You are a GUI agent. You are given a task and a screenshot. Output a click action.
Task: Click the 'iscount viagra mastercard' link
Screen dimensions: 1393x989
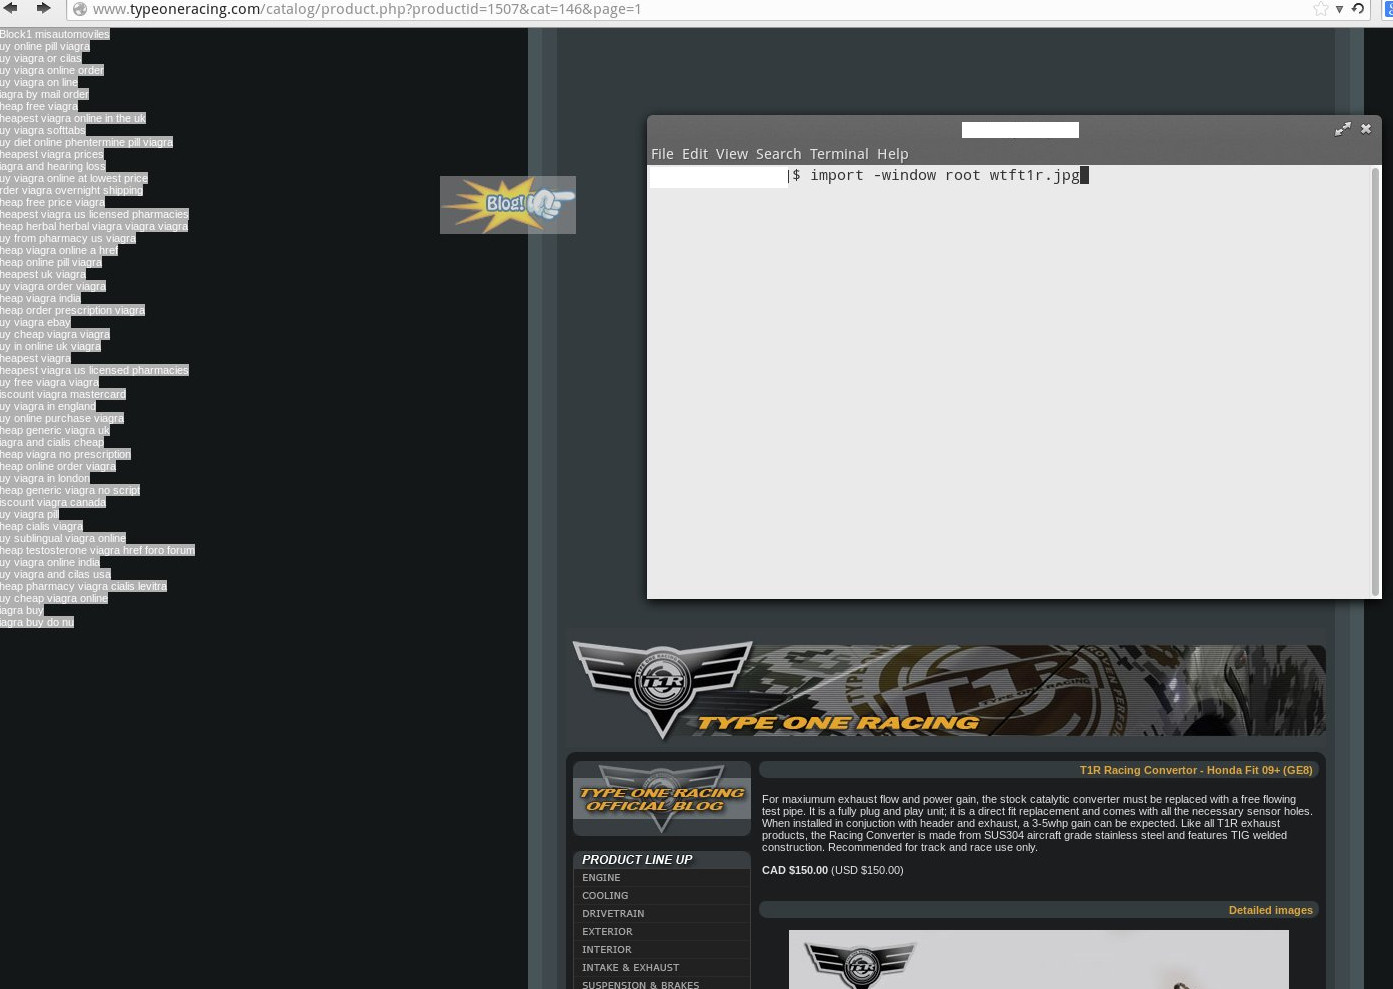63,394
